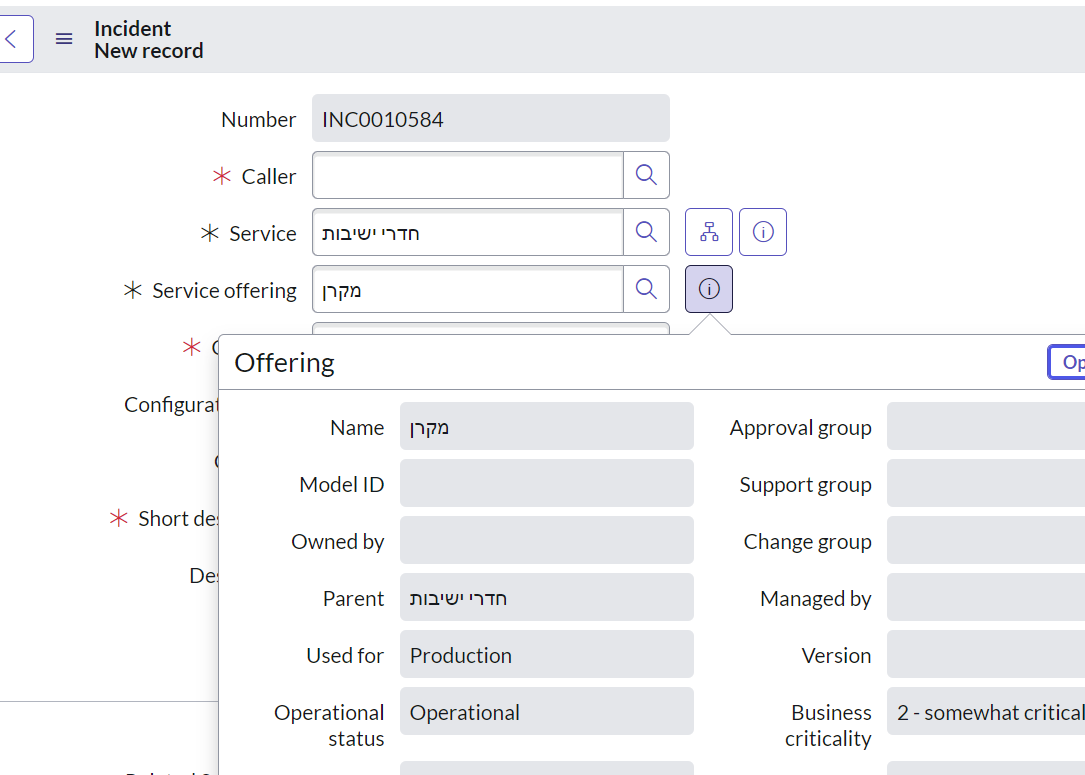Open the Service dependency map icon
This screenshot has height=775, width=1085.
tap(709, 231)
